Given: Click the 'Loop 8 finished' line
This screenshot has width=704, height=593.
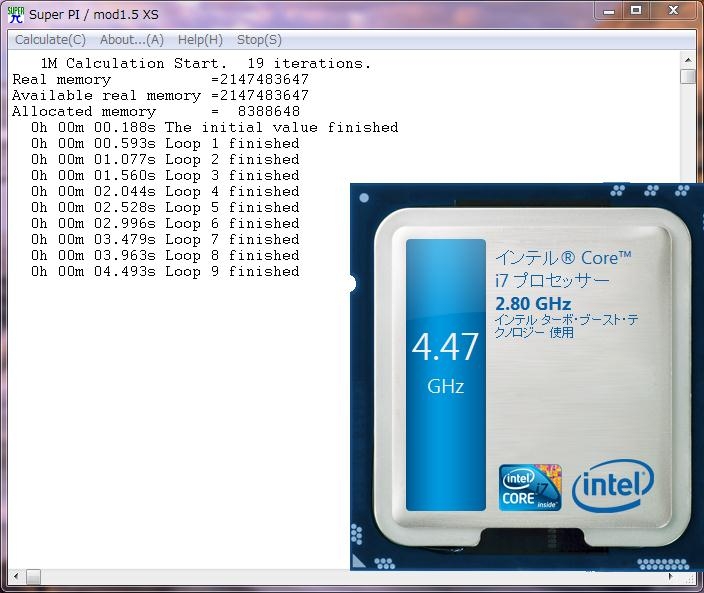Looking at the screenshot, I should (x=165, y=255).
